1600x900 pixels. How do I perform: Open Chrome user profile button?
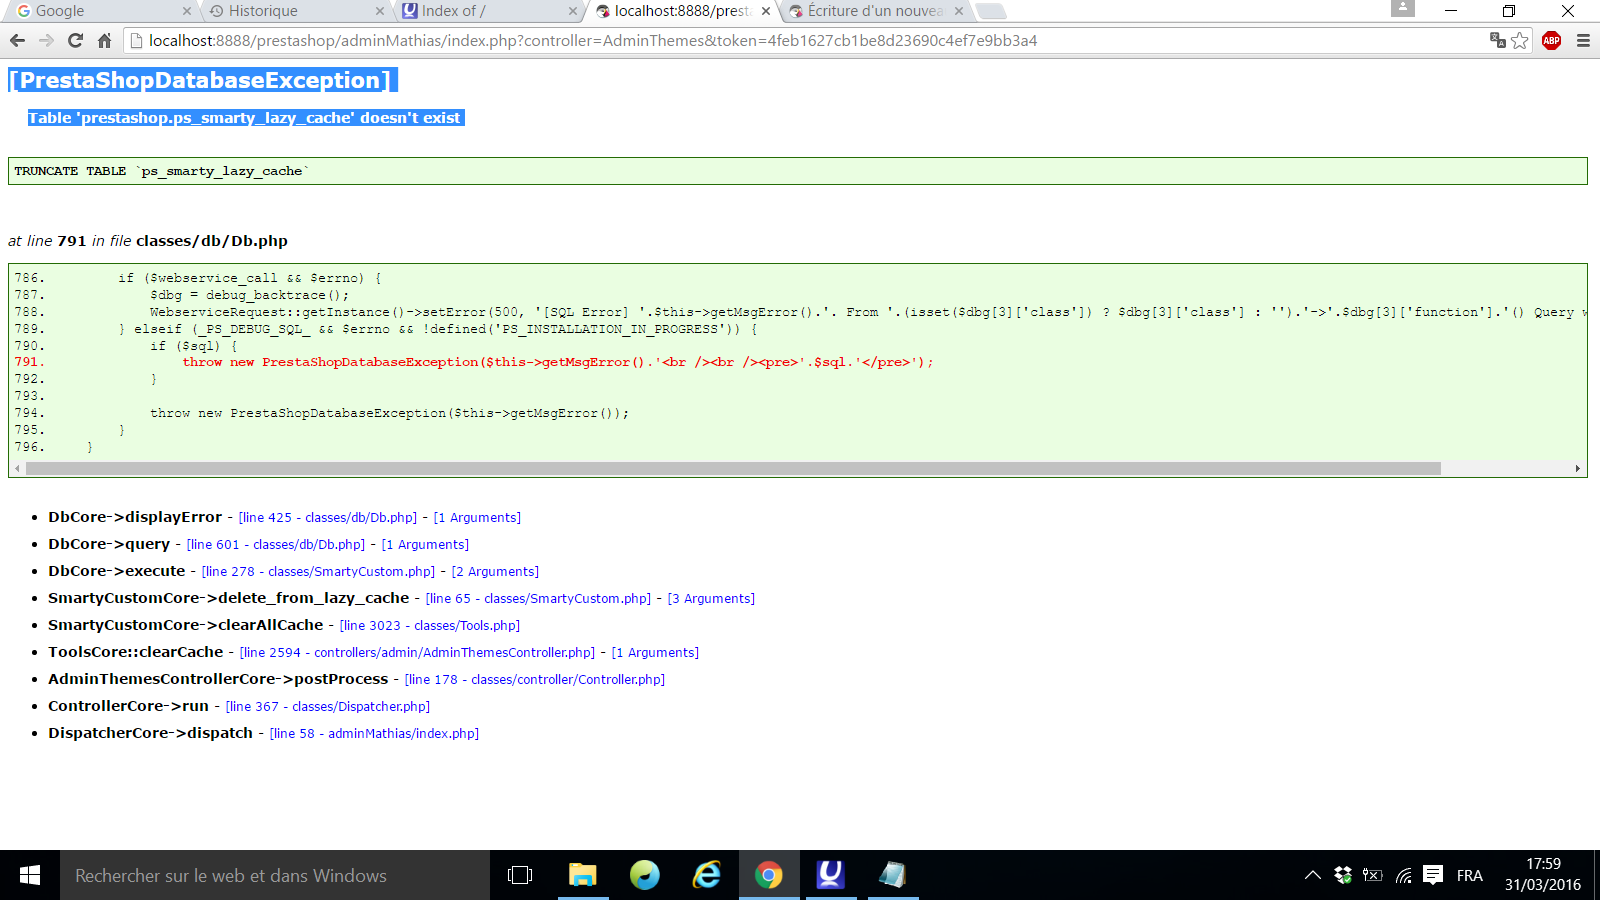click(x=1403, y=8)
